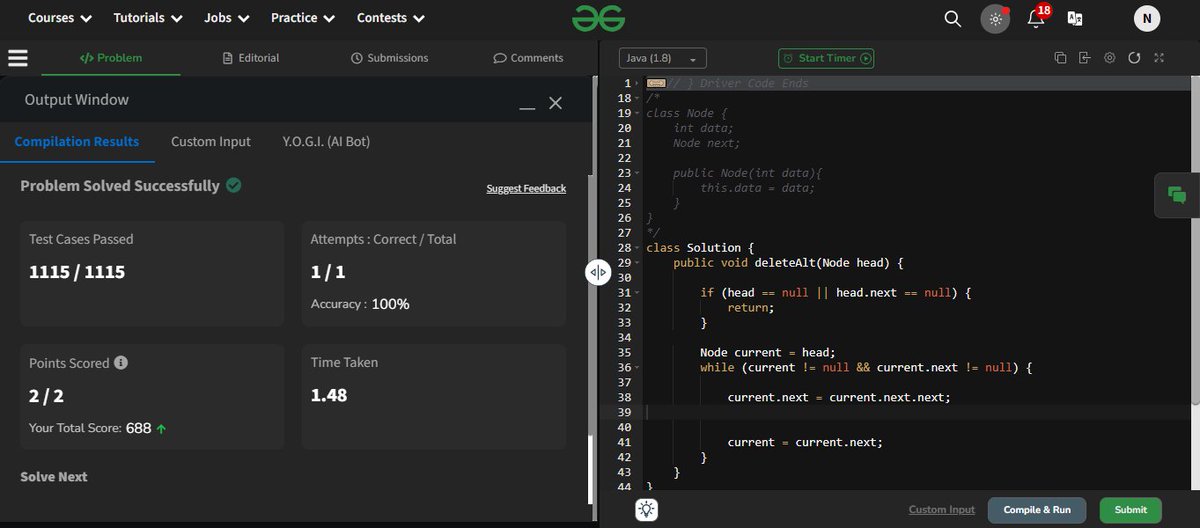Expand the Contests dropdown

391,18
